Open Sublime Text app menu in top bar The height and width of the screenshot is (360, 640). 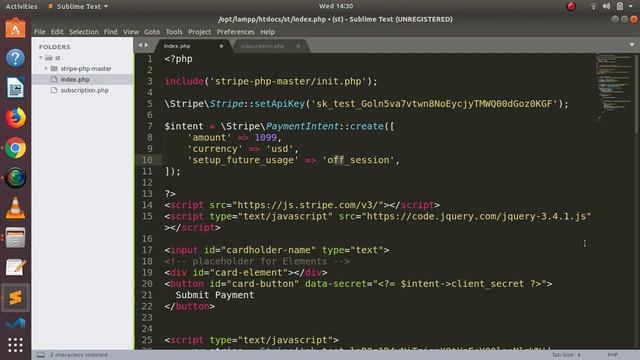[78, 6]
